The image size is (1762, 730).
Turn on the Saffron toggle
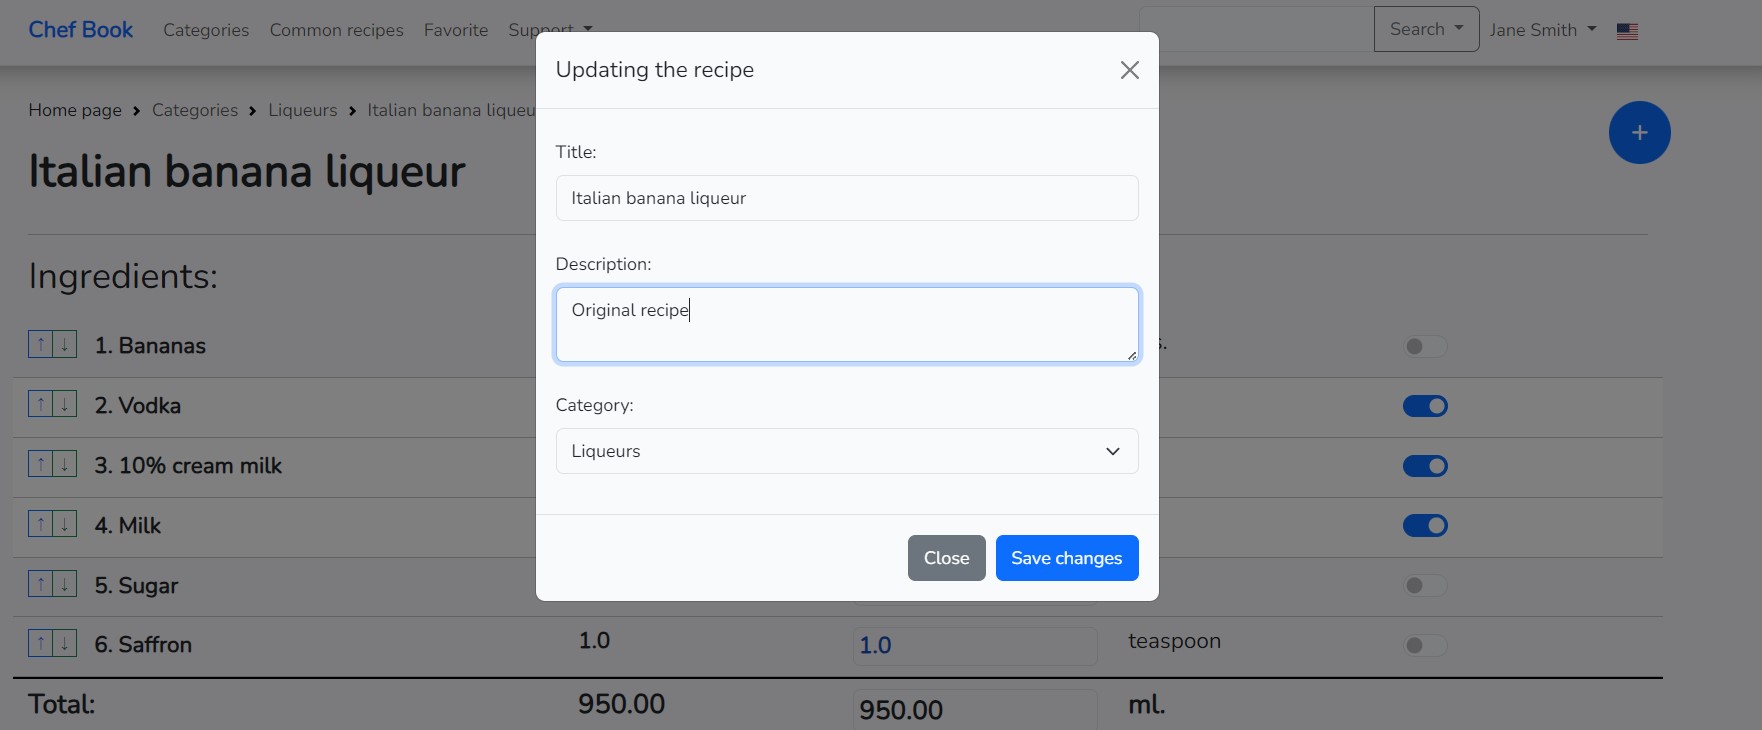pyautogui.click(x=1425, y=646)
